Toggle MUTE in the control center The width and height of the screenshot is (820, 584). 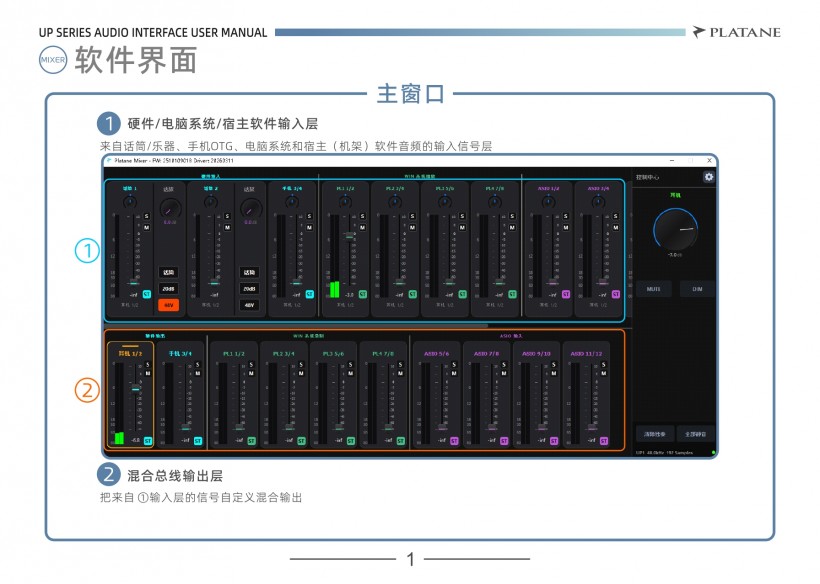click(x=653, y=289)
